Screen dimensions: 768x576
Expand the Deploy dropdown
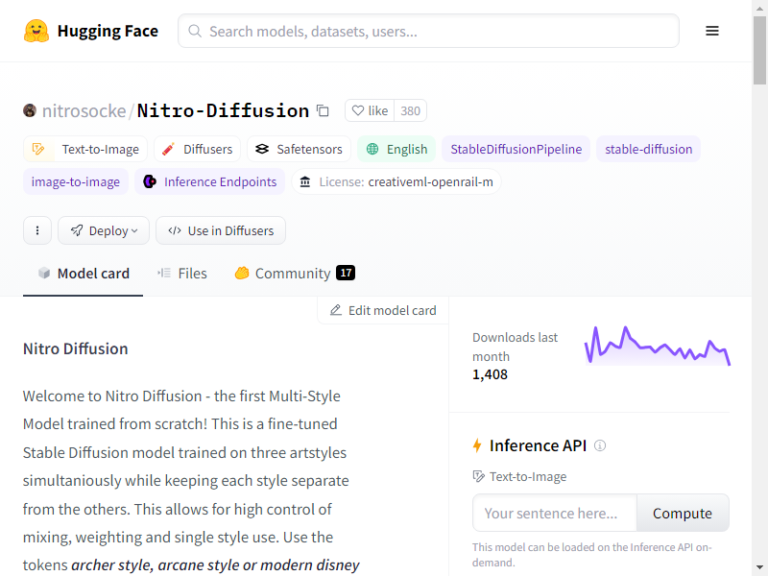point(103,230)
